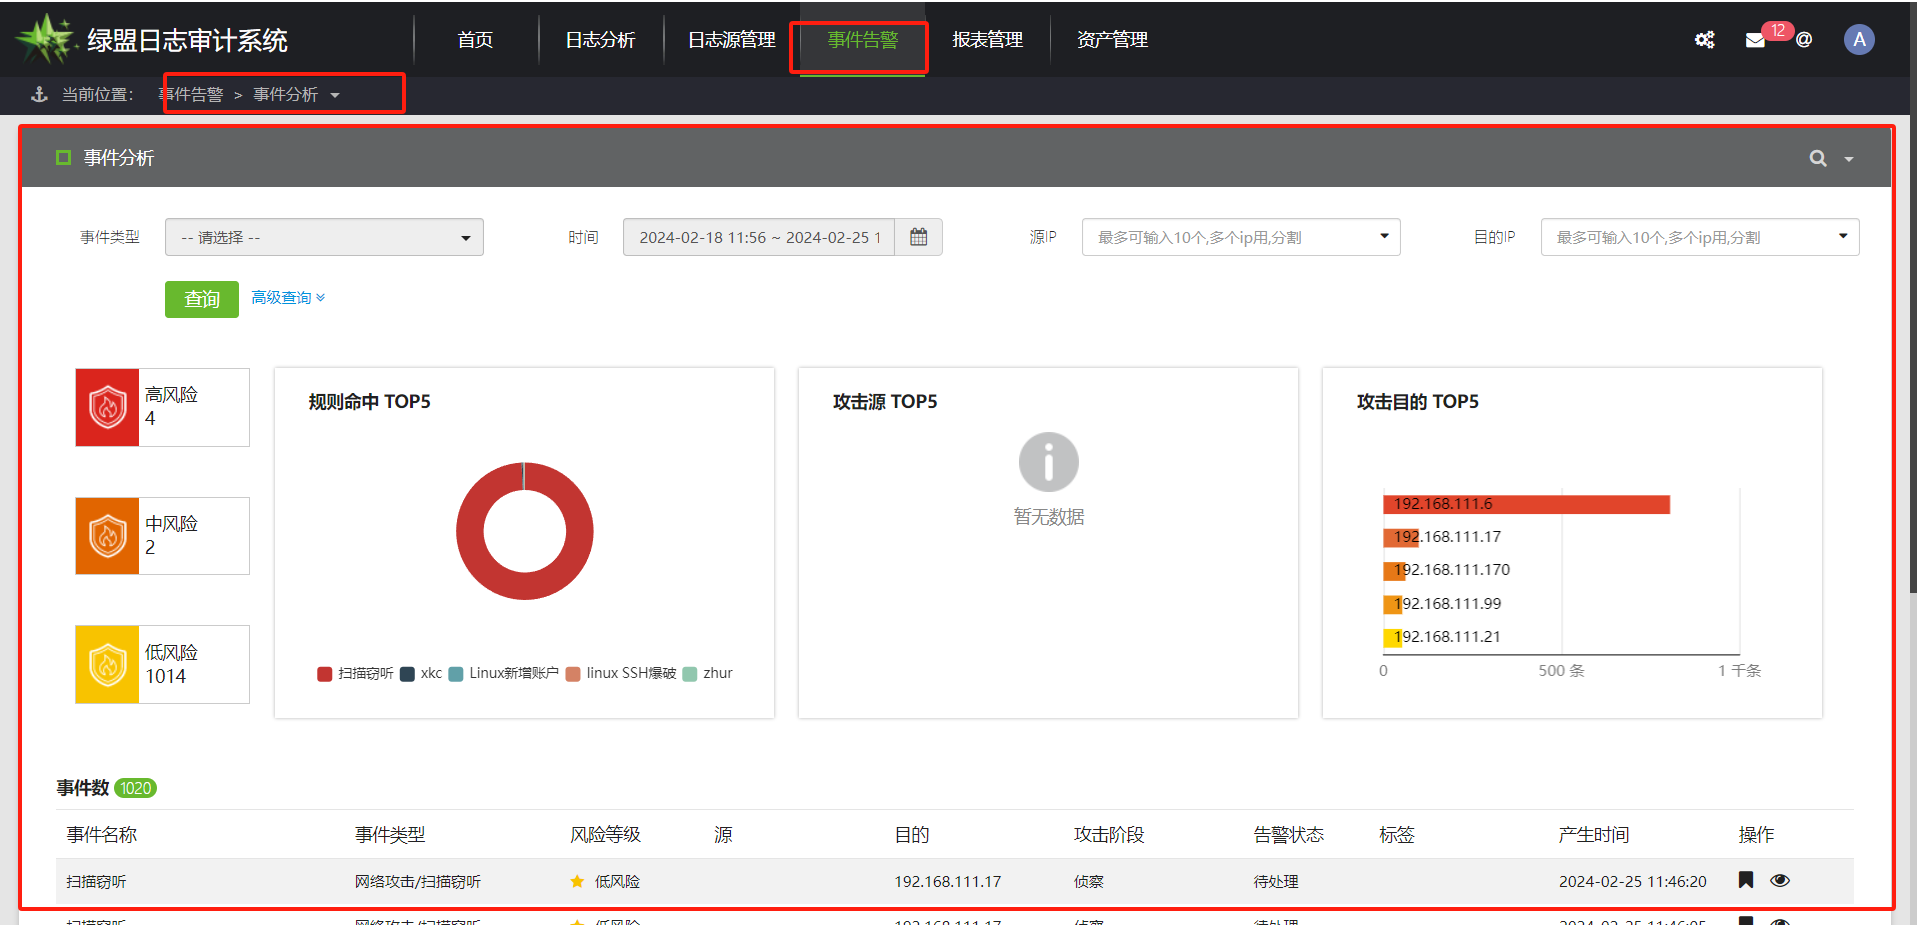Click the 中风险 2 card
This screenshot has height=925, width=1917.
(162, 536)
